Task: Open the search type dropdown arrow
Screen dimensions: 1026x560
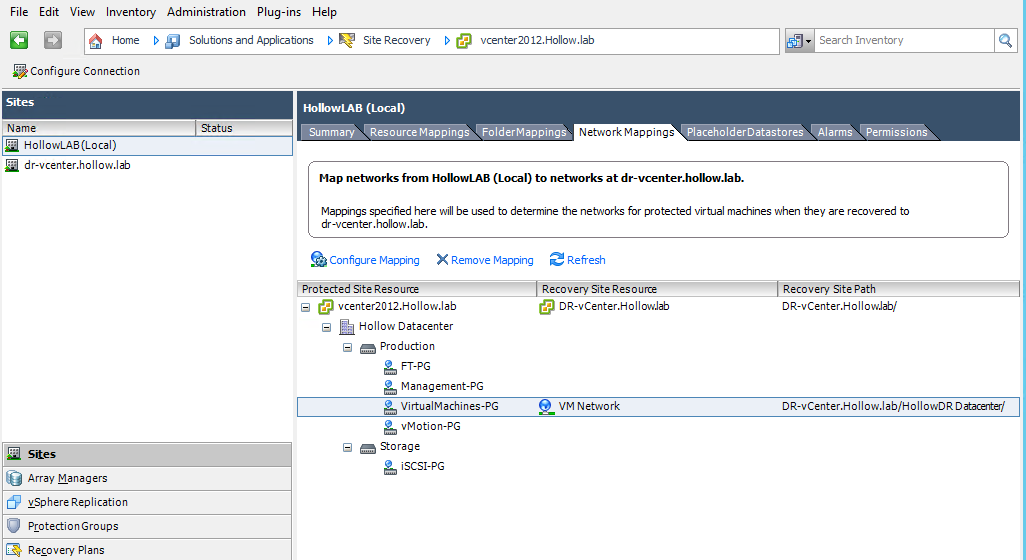Action: click(x=808, y=41)
